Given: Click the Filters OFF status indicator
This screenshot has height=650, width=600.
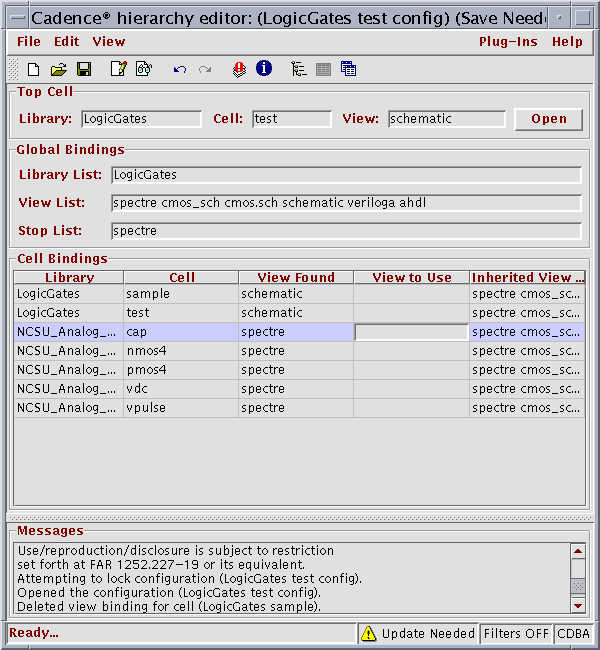Looking at the screenshot, I should (x=516, y=633).
